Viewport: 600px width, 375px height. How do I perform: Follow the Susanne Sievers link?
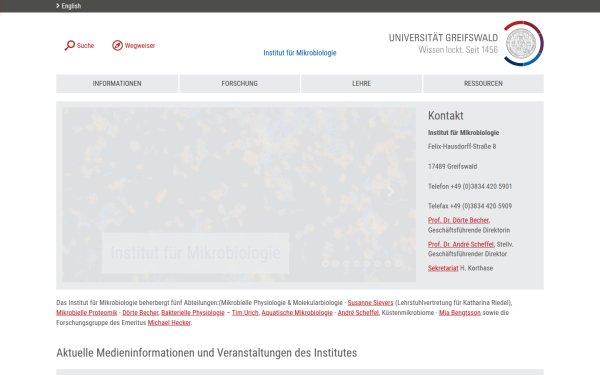tap(370, 303)
